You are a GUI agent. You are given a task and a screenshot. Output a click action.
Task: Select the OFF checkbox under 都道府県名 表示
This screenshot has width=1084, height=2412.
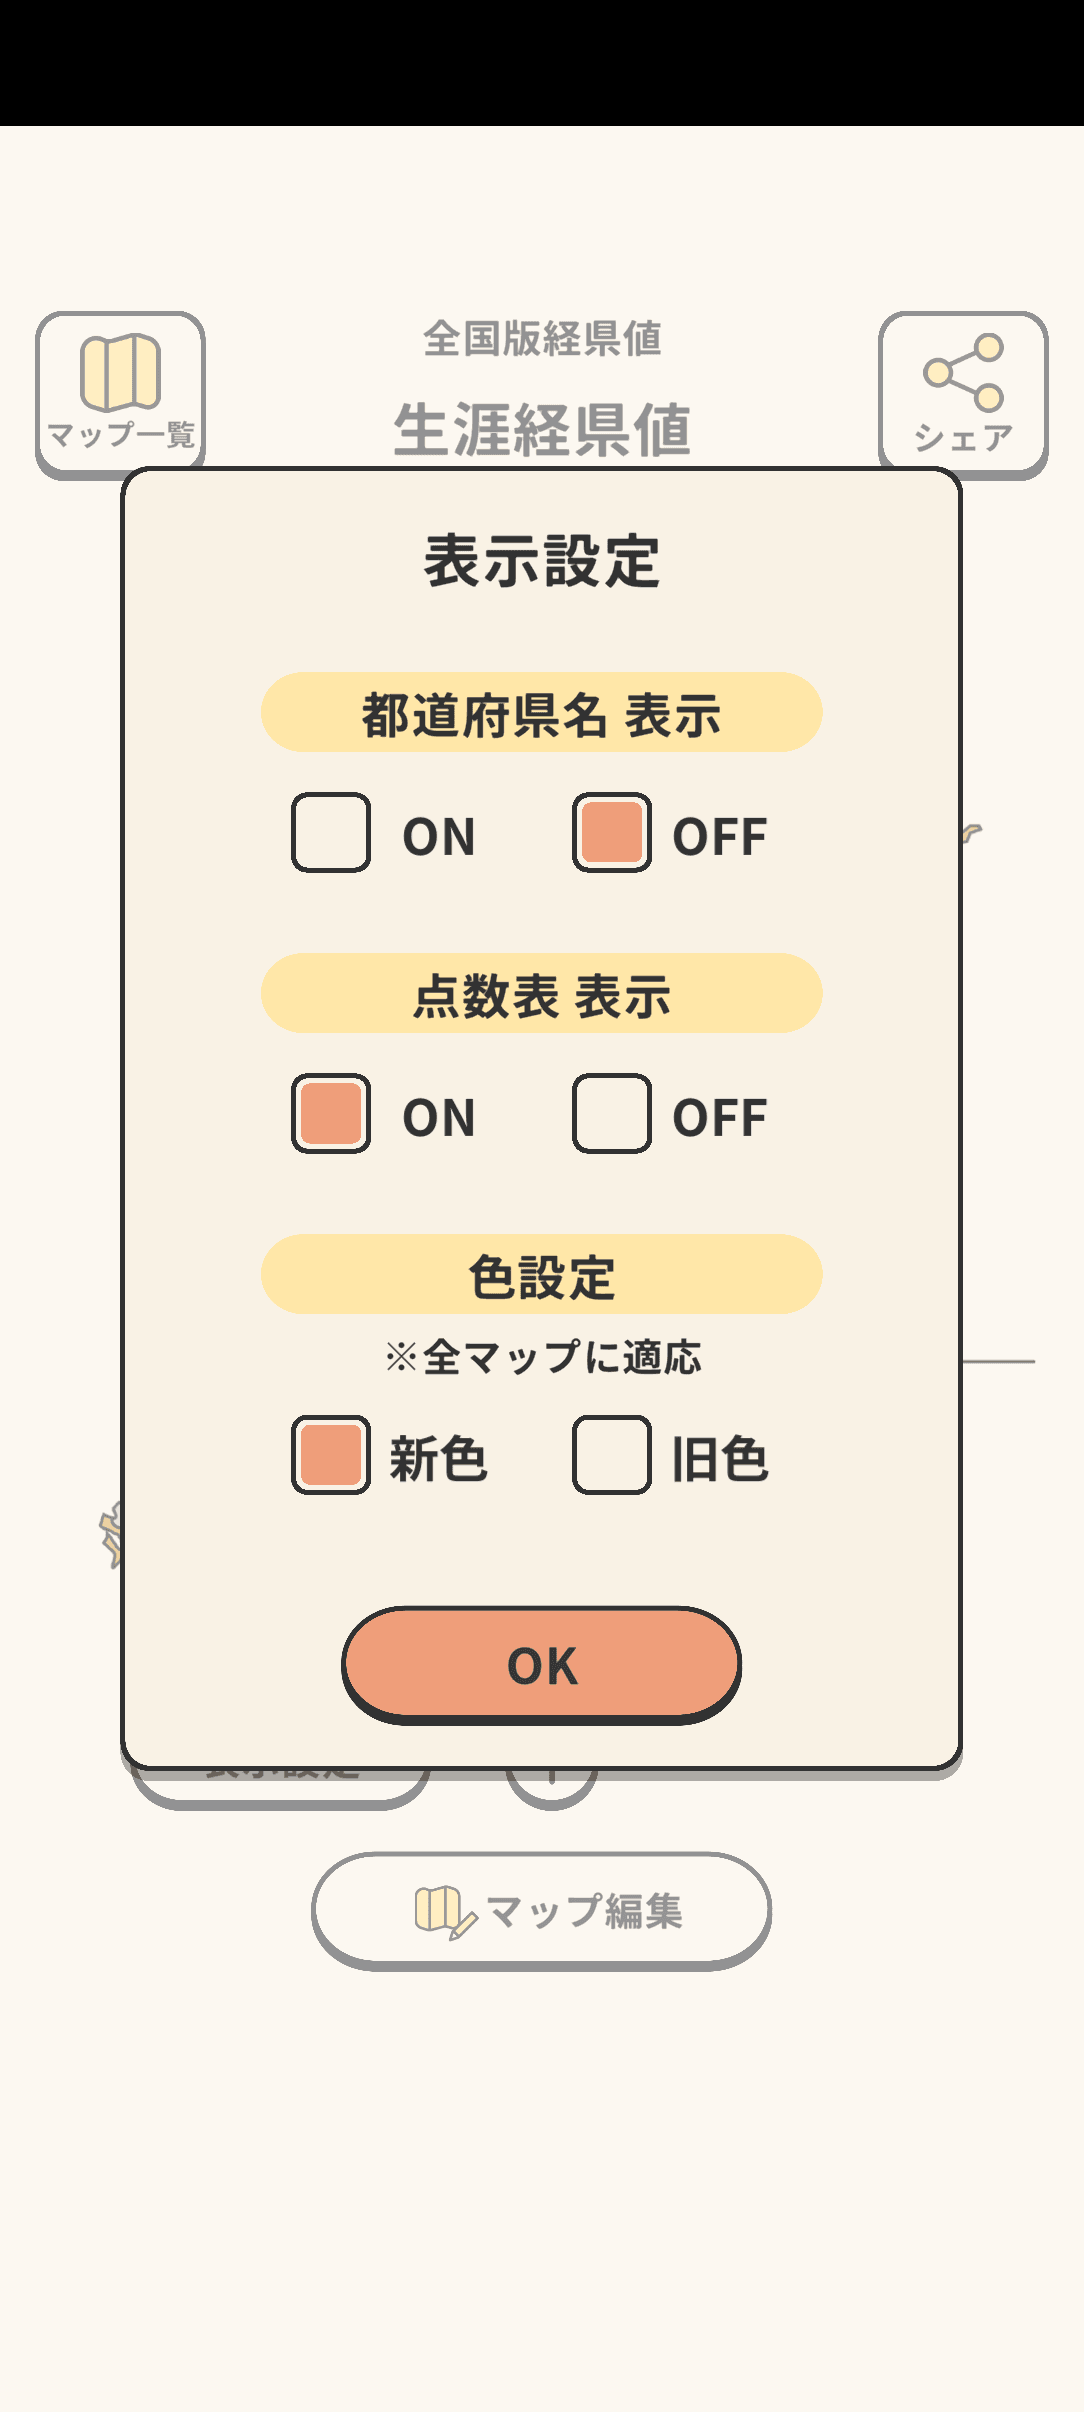point(612,833)
